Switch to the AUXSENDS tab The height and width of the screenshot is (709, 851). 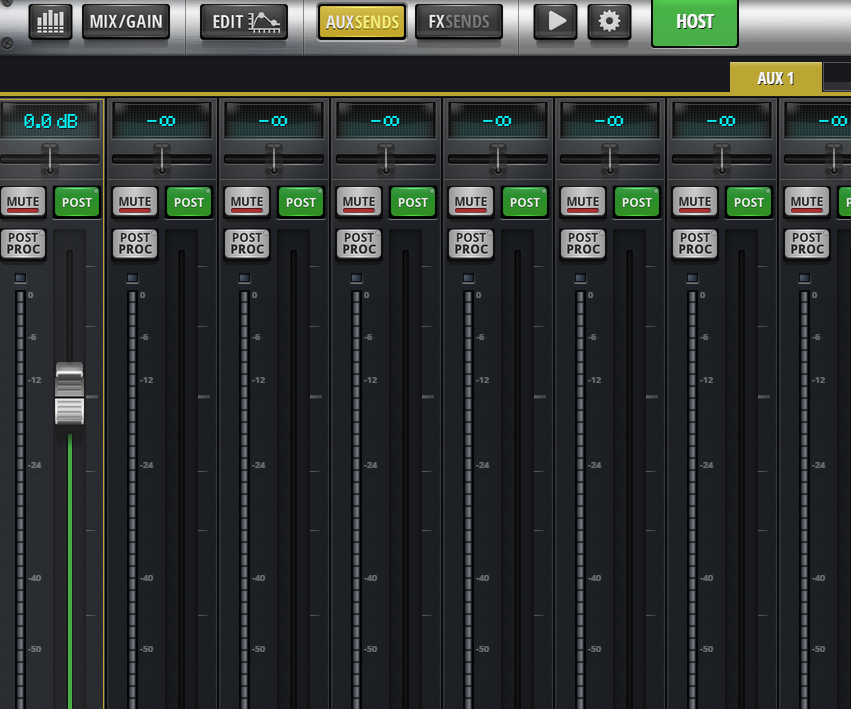pos(361,22)
